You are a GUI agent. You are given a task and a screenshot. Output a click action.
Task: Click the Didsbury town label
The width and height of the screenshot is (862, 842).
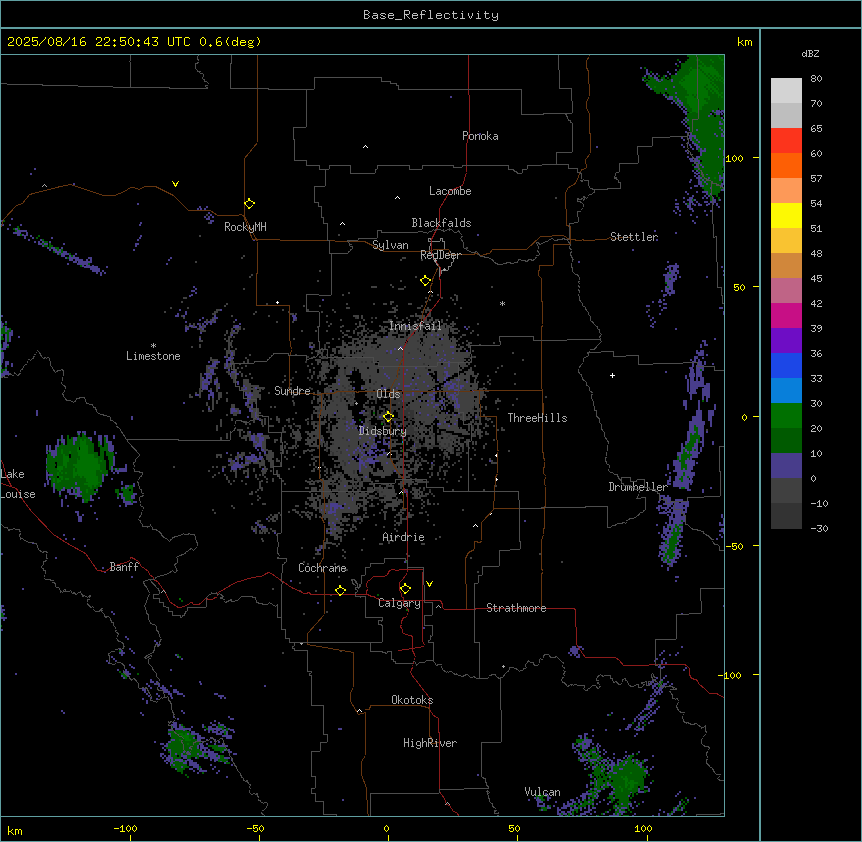[x=382, y=431]
